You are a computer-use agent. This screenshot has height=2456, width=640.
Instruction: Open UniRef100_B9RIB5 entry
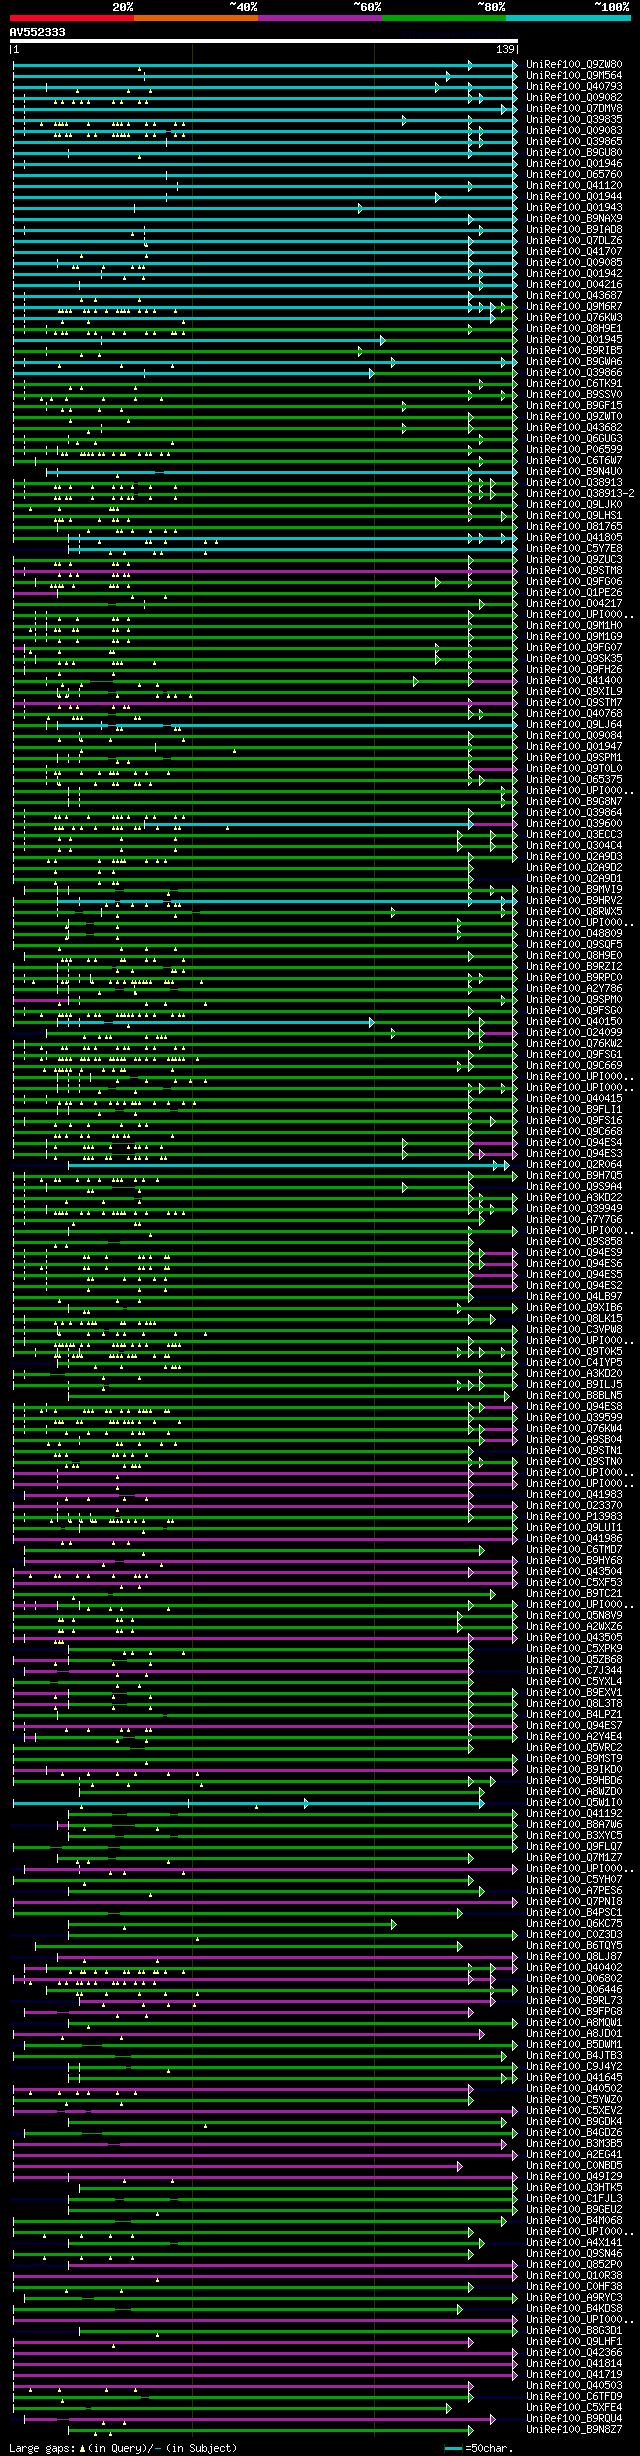click(574, 351)
